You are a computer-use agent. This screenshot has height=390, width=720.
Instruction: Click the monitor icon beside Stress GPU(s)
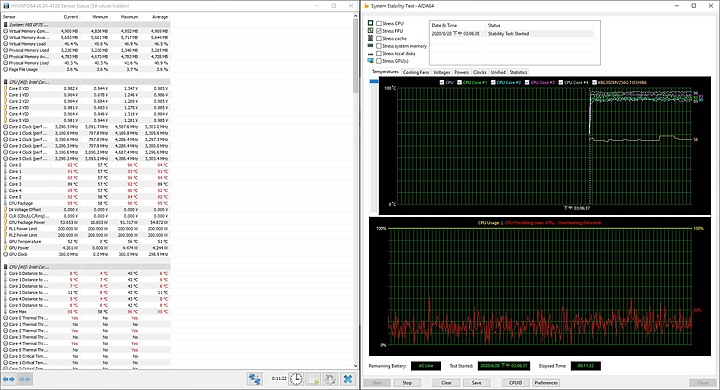[371, 61]
